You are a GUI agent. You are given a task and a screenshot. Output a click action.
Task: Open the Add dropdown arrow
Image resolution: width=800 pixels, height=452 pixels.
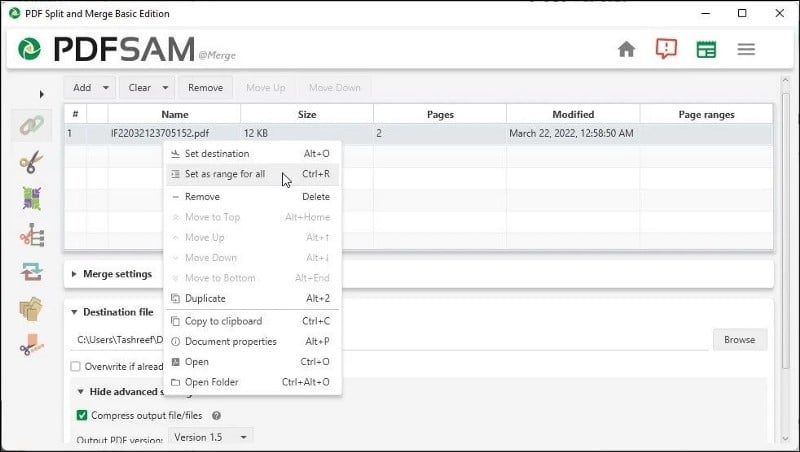pyautogui.click(x=106, y=88)
